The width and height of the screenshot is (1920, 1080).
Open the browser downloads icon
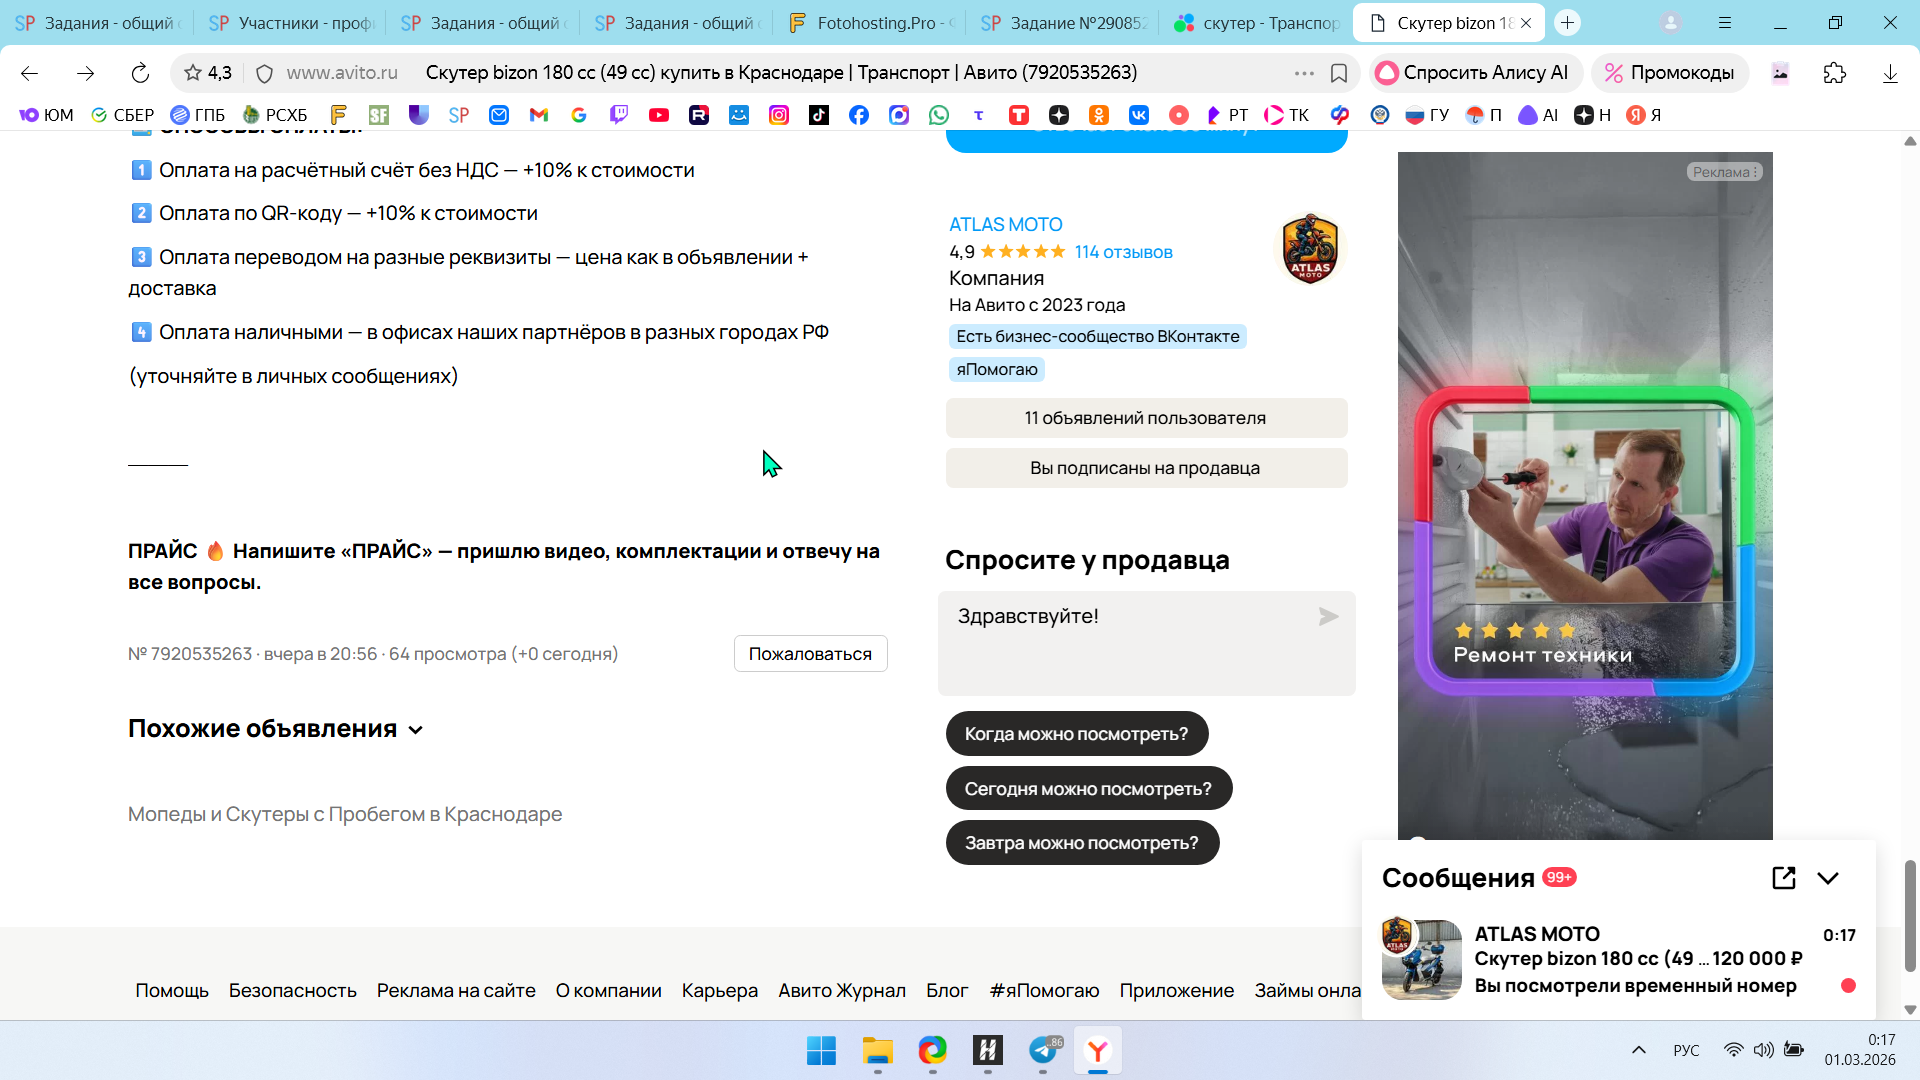(1890, 73)
